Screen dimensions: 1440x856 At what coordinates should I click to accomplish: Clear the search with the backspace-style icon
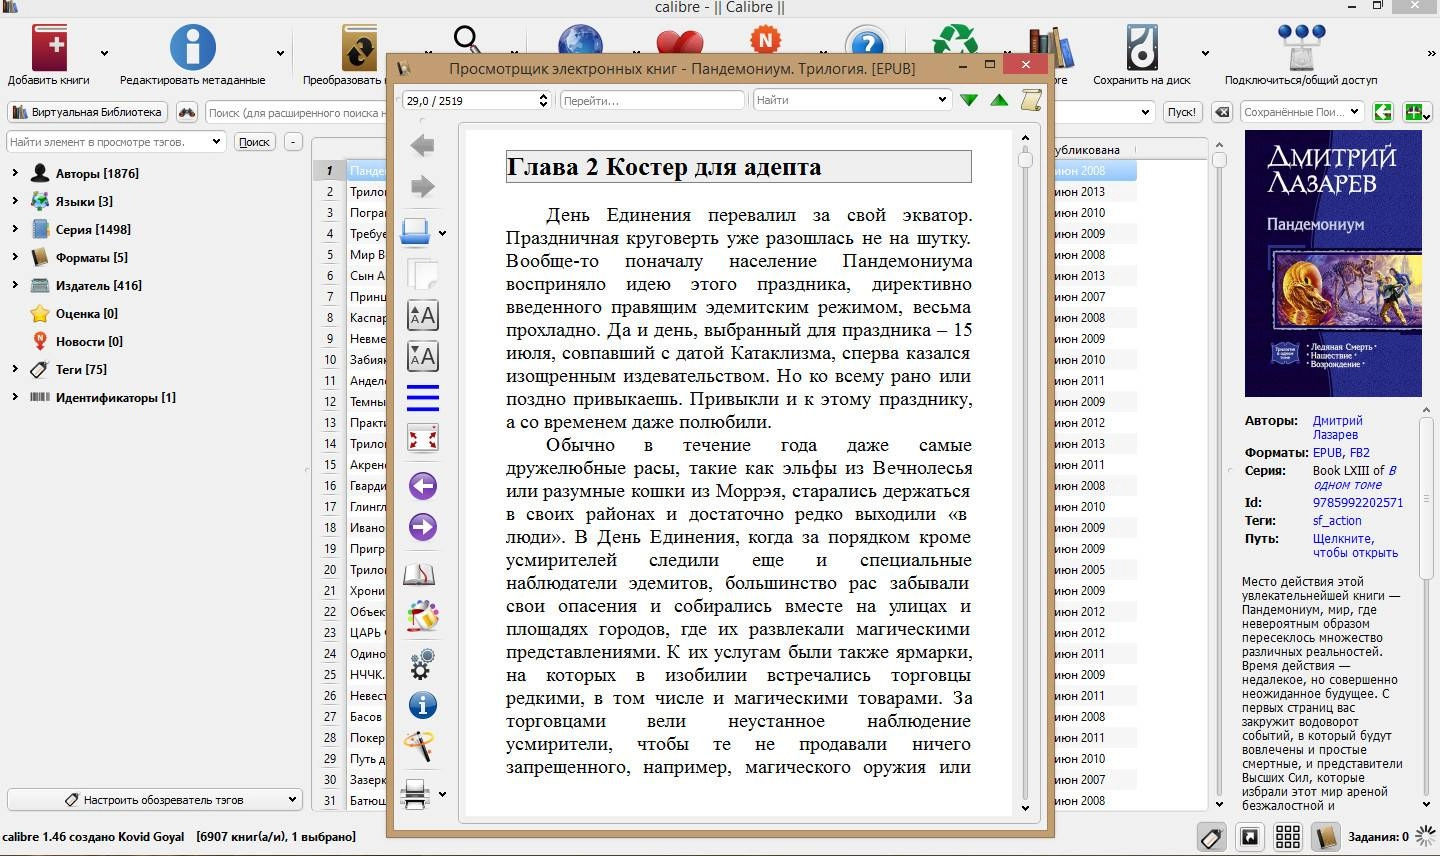[x=1221, y=112]
